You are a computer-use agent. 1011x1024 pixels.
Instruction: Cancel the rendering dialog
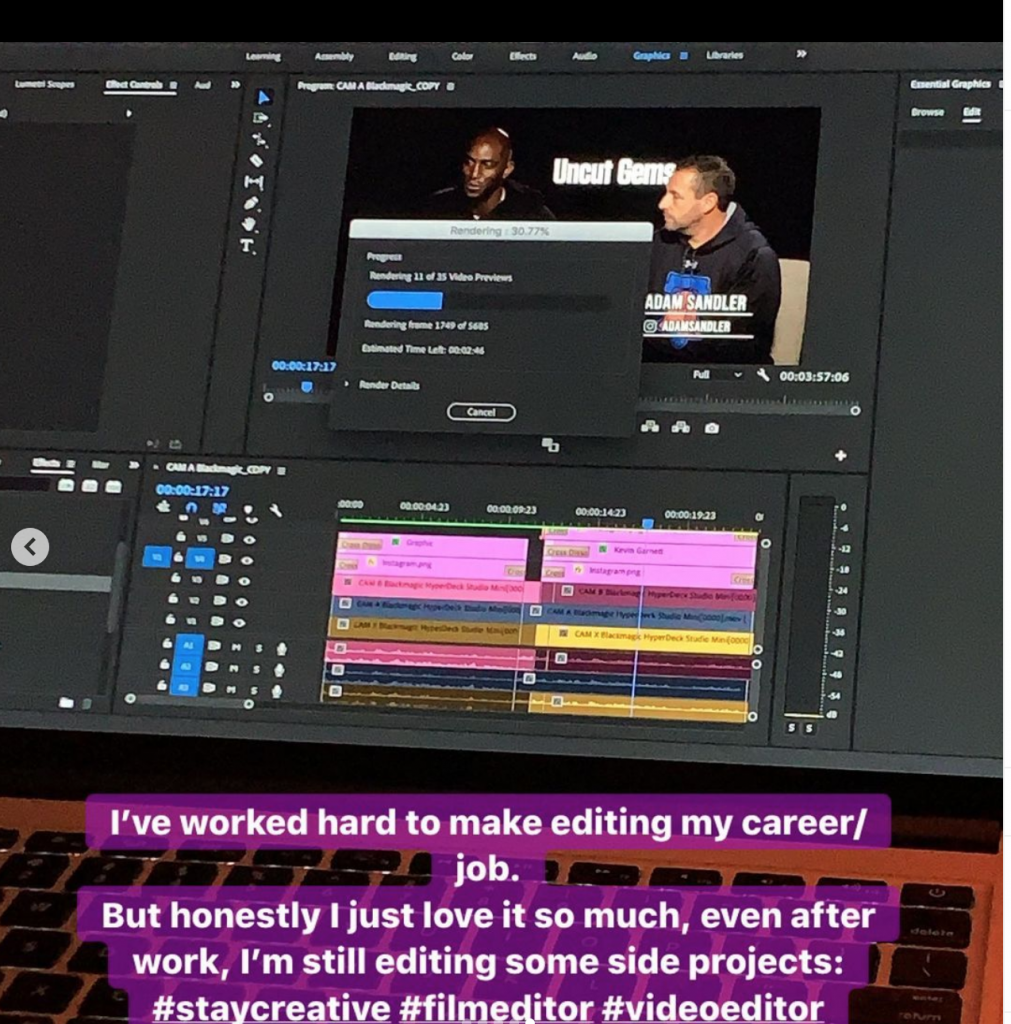[481, 412]
